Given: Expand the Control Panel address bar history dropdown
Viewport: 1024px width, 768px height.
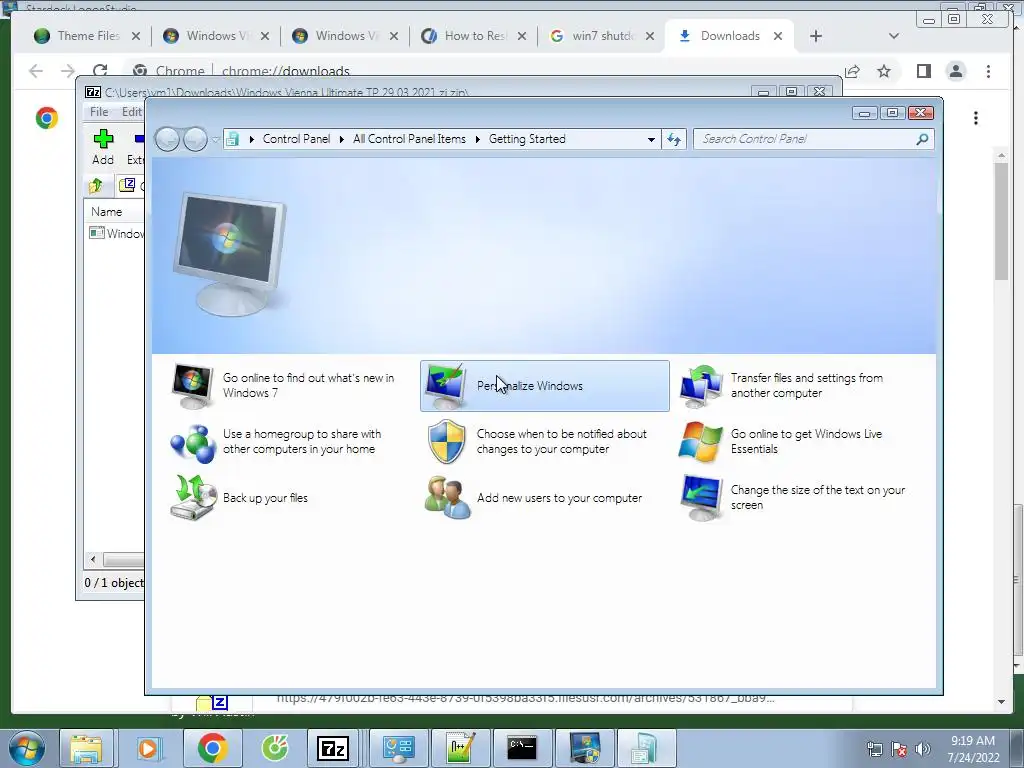Looking at the screenshot, I should coord(651,139).
